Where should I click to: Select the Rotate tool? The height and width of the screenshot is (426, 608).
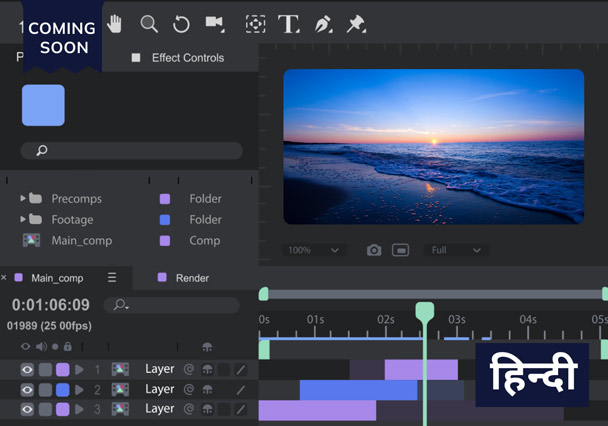click(x=181, y=24)
